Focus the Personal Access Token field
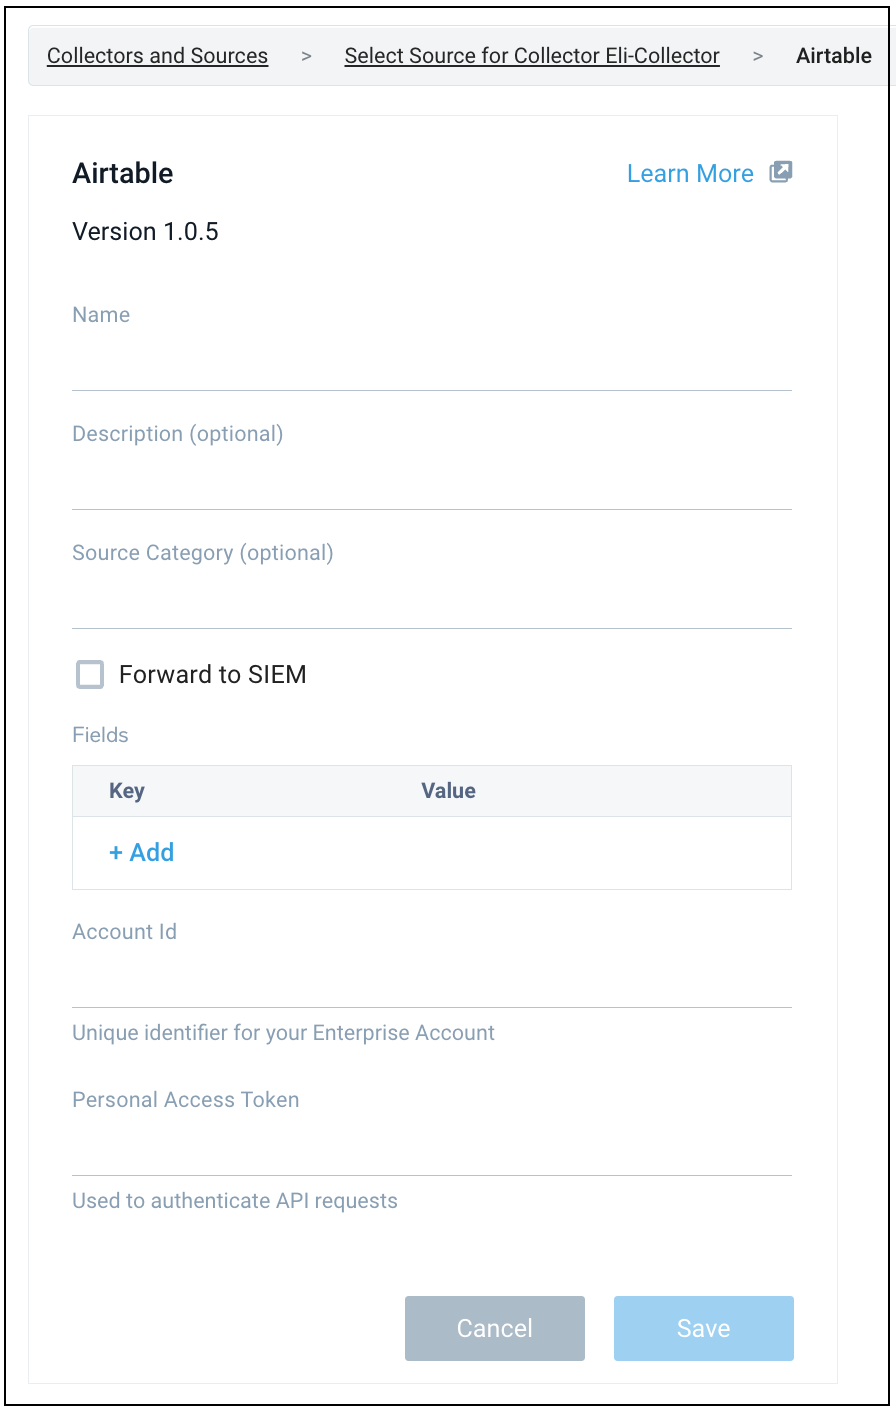 432,1148
